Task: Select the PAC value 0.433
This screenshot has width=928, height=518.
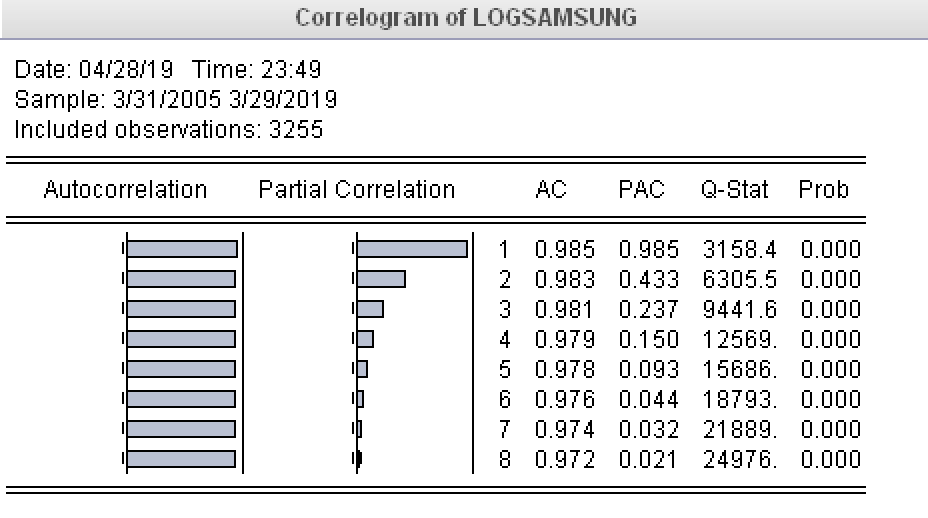Action: coord(648,279)
